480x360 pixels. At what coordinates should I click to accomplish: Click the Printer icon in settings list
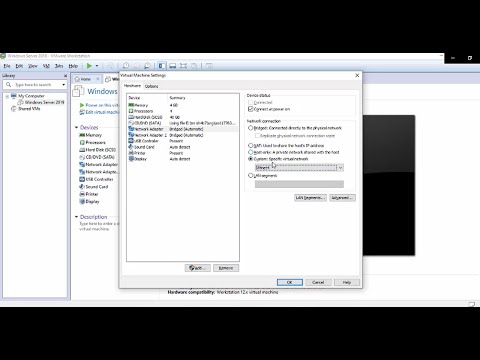[x=131, y=153]
